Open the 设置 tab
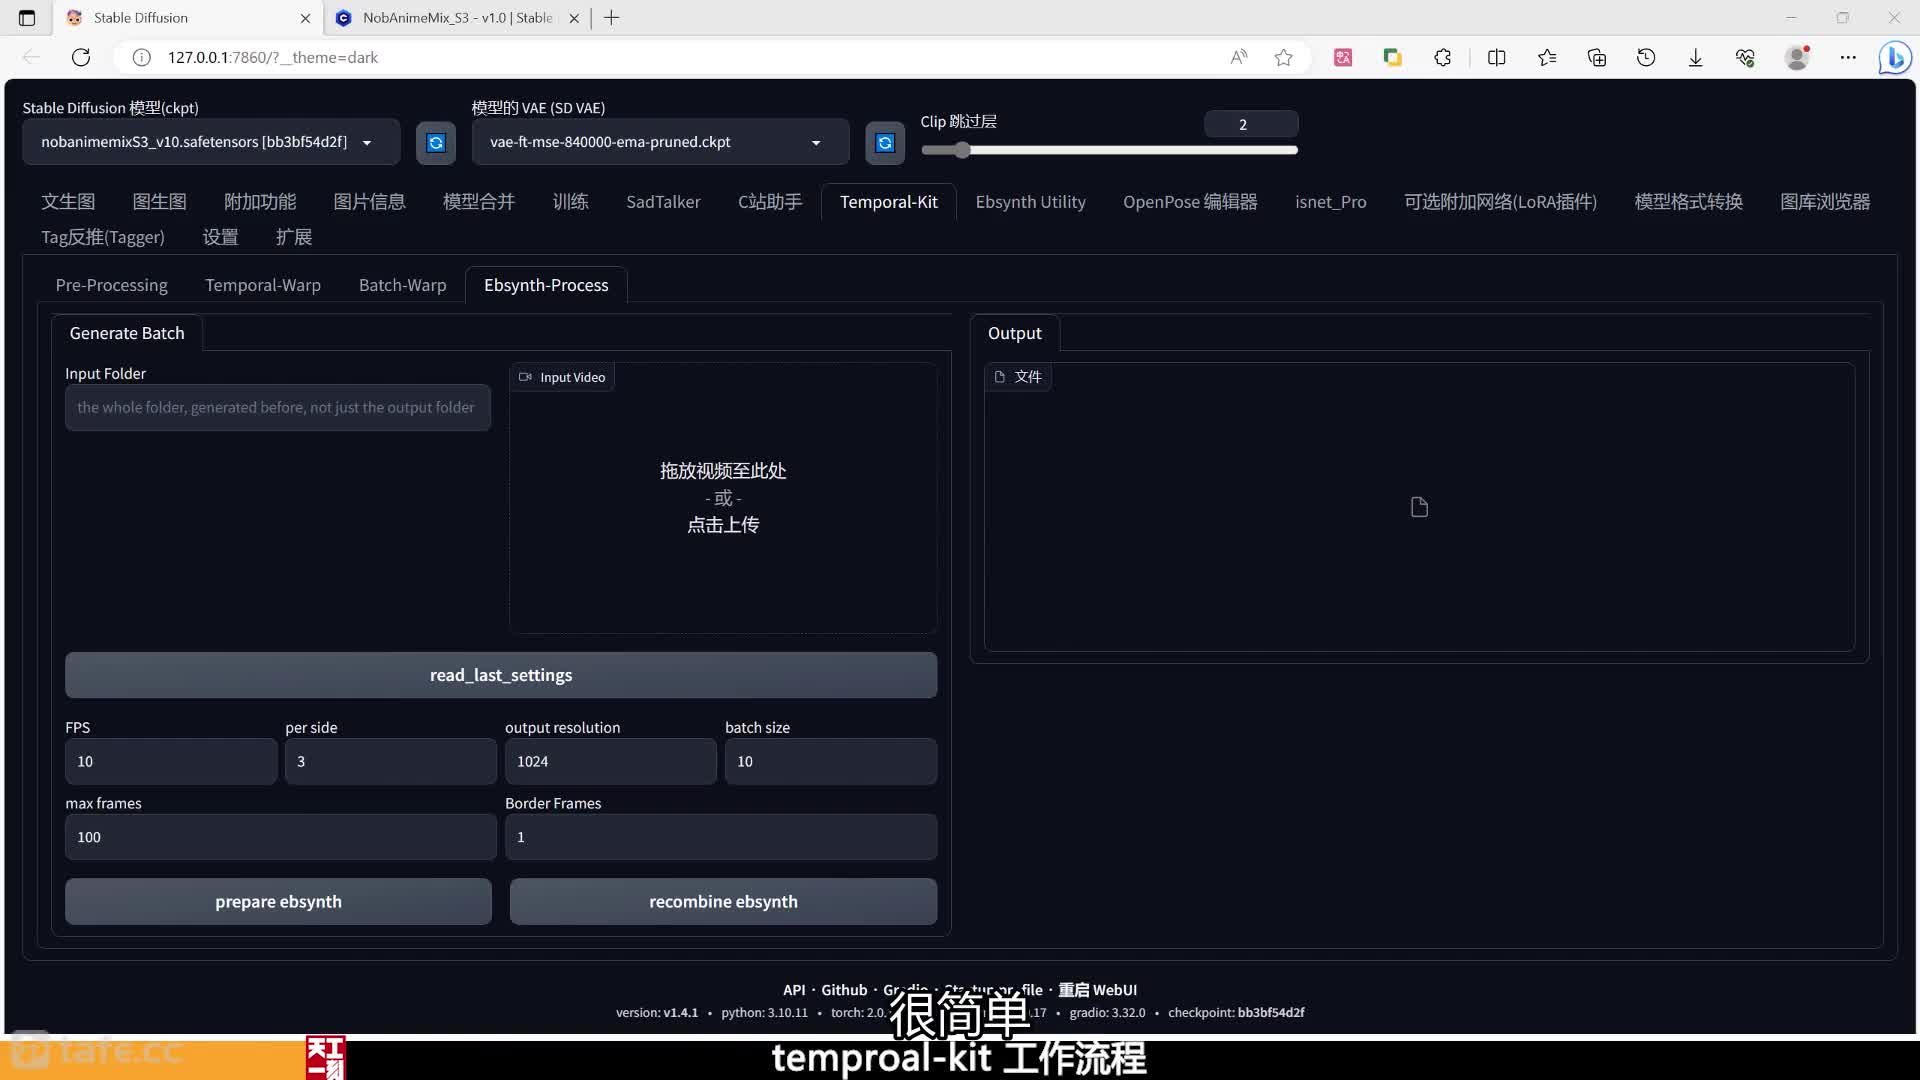The image size is (1920, 1080). point(221,237)
